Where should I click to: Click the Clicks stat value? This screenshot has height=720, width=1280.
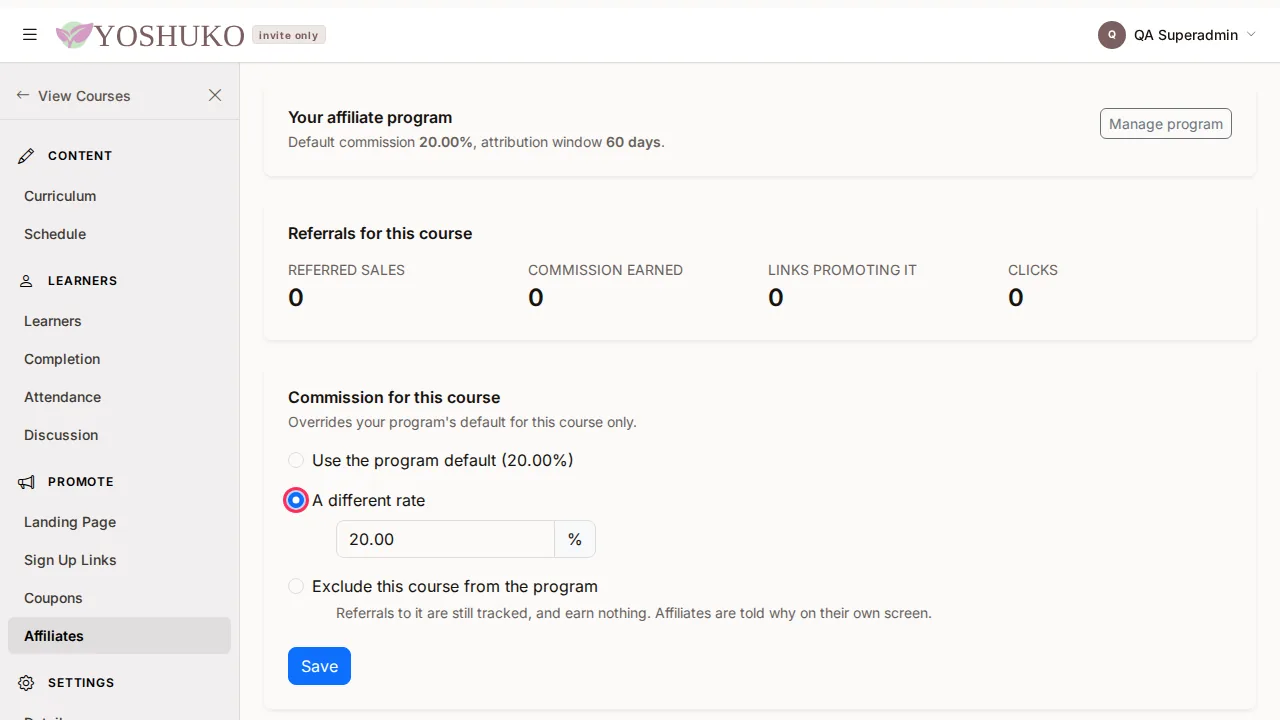[1016, 298]
